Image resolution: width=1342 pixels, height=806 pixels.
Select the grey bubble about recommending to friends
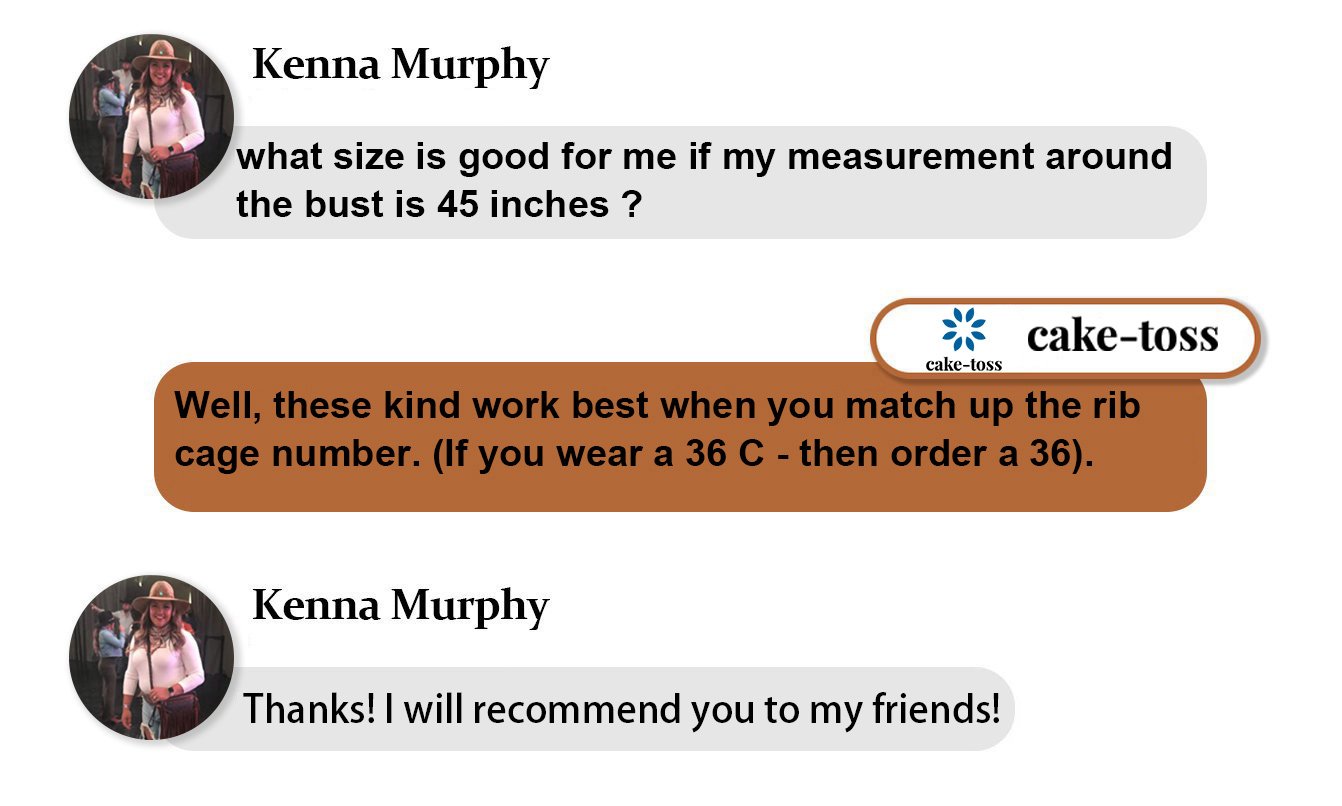click(x=622, y=709)
